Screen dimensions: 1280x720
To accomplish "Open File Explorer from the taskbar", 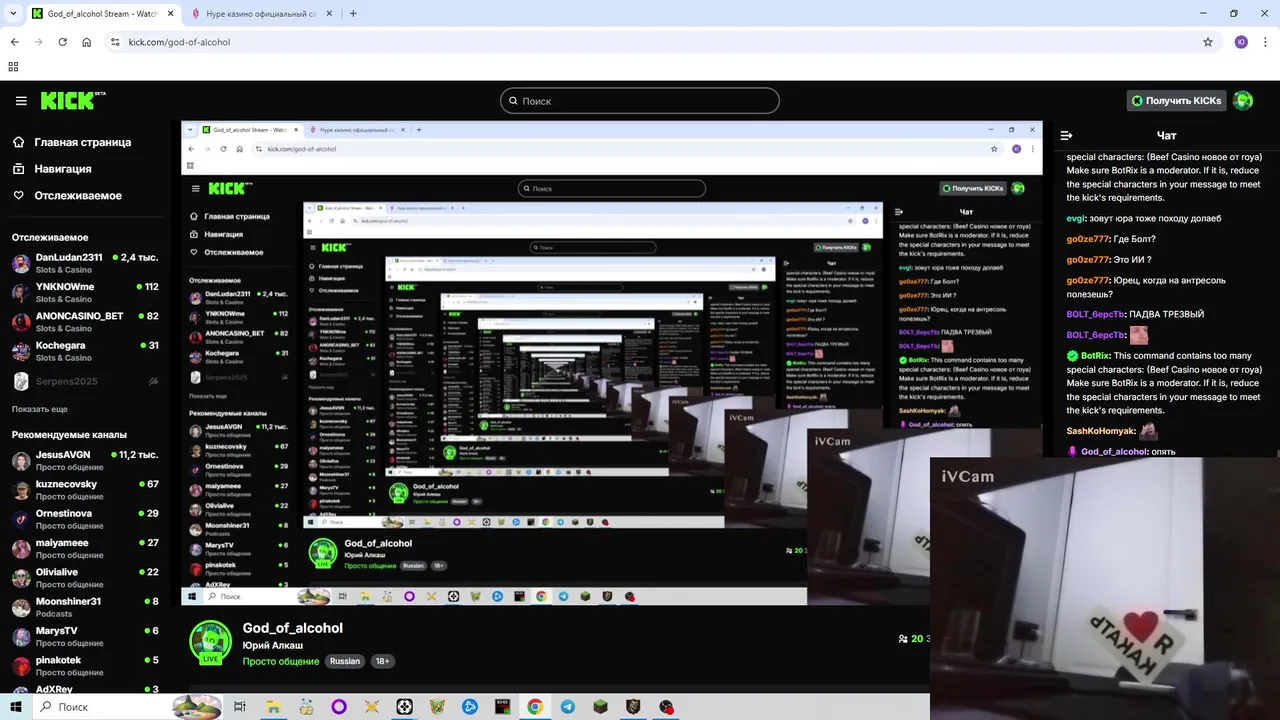I will coord(273,707).
